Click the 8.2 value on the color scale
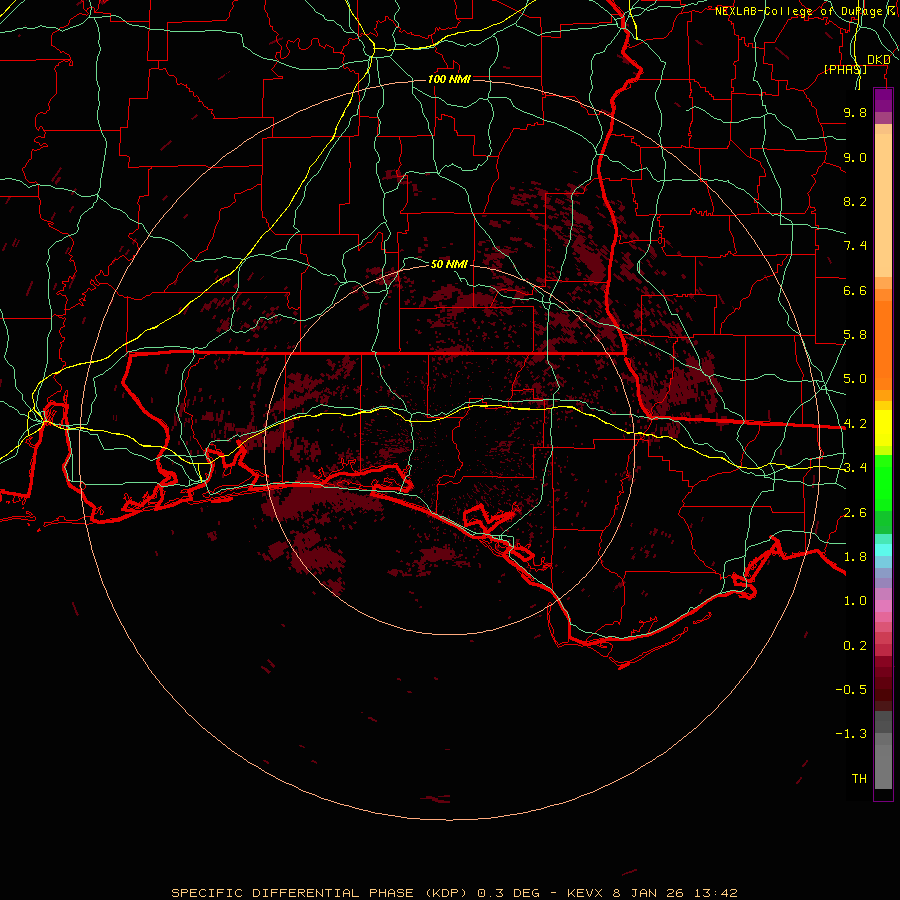This screenshot has height=900, width=900. coord(855,201)
